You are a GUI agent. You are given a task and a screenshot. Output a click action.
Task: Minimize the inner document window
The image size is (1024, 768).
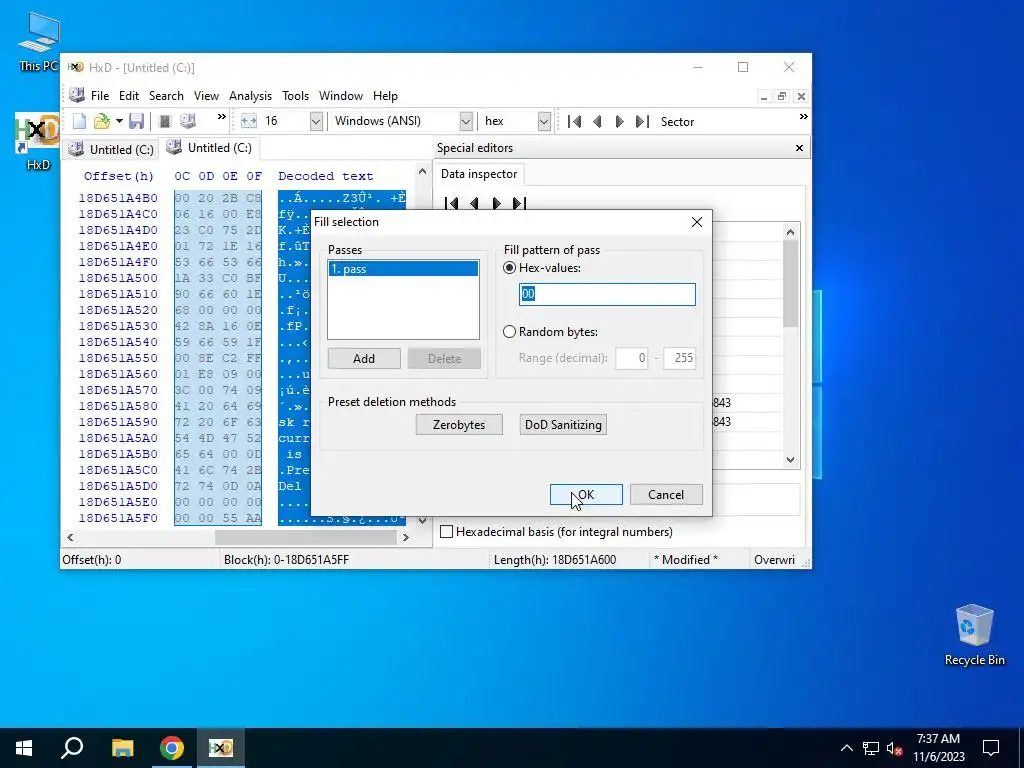[763, 97]
